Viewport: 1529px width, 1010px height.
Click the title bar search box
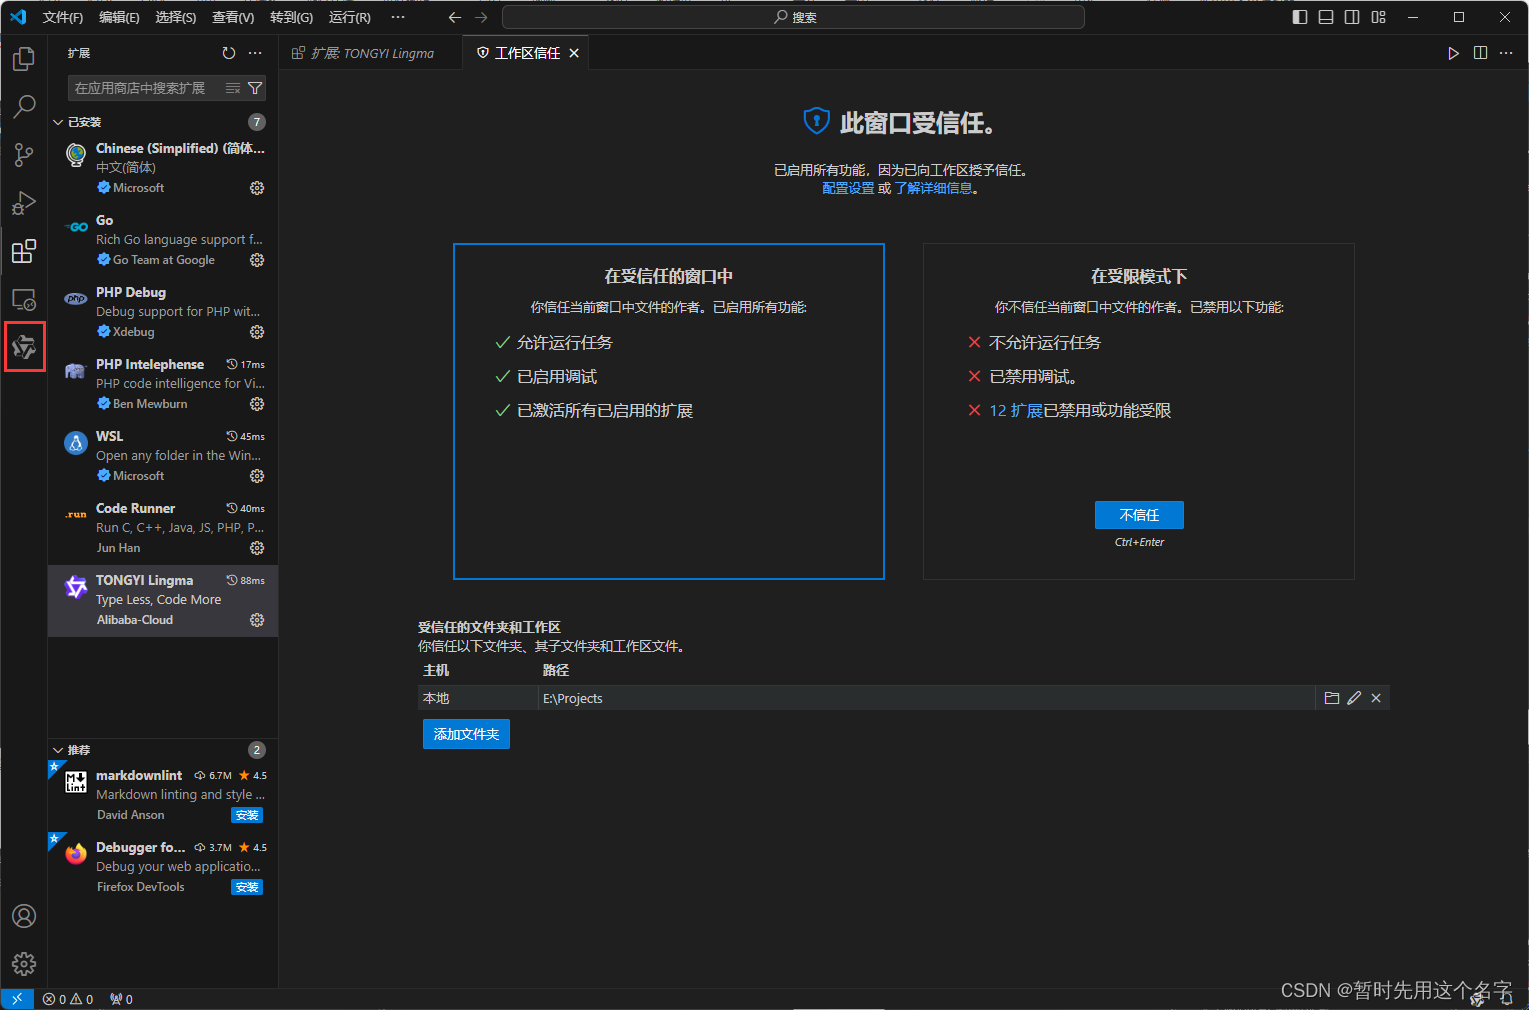[793, 17]
